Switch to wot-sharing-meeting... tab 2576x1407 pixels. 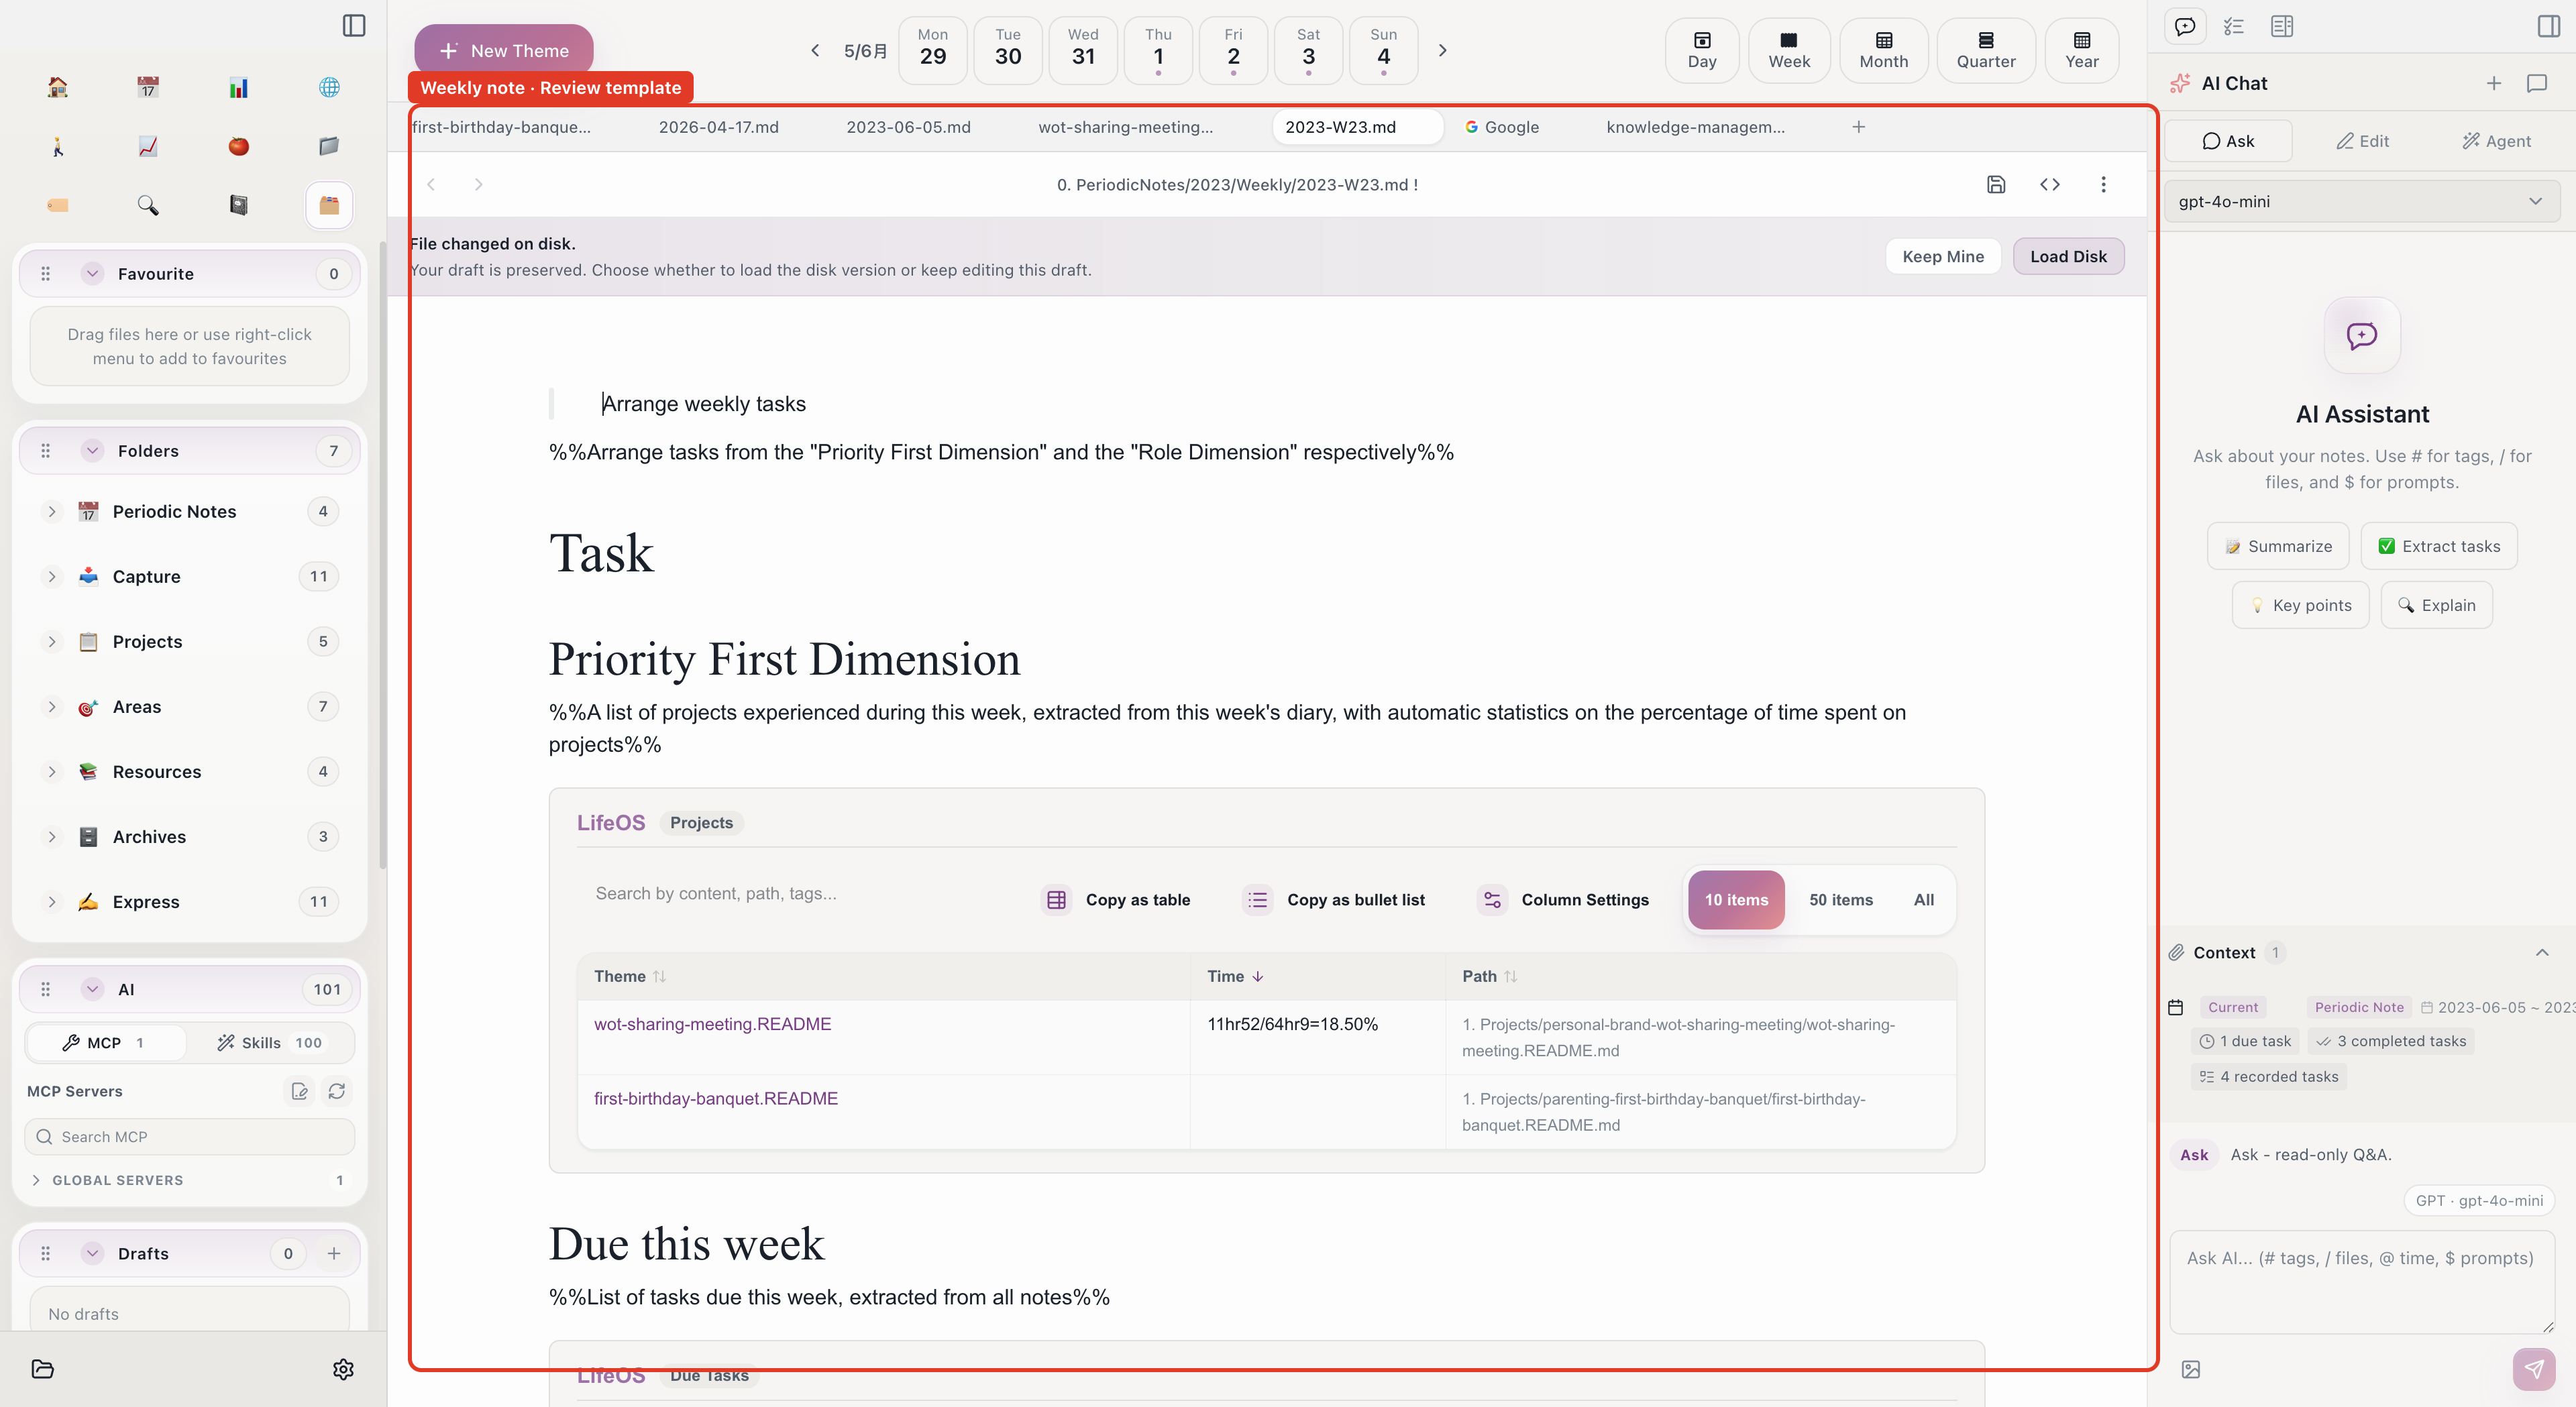[1125, 127]
